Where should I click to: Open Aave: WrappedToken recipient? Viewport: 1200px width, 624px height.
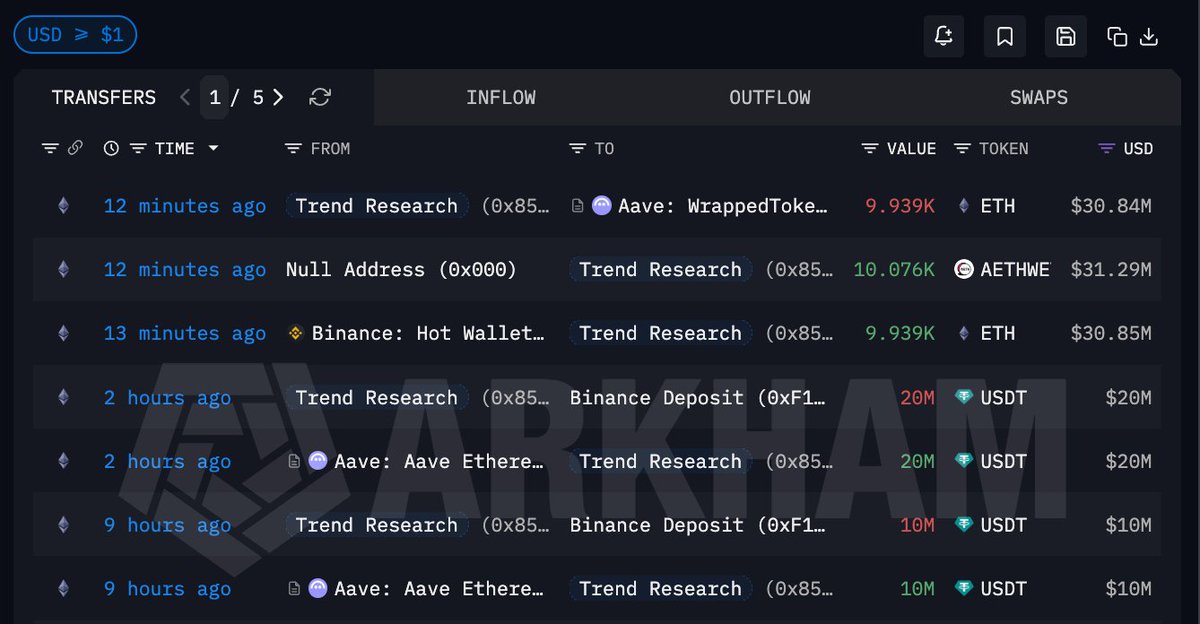click(x=724, y=206)
